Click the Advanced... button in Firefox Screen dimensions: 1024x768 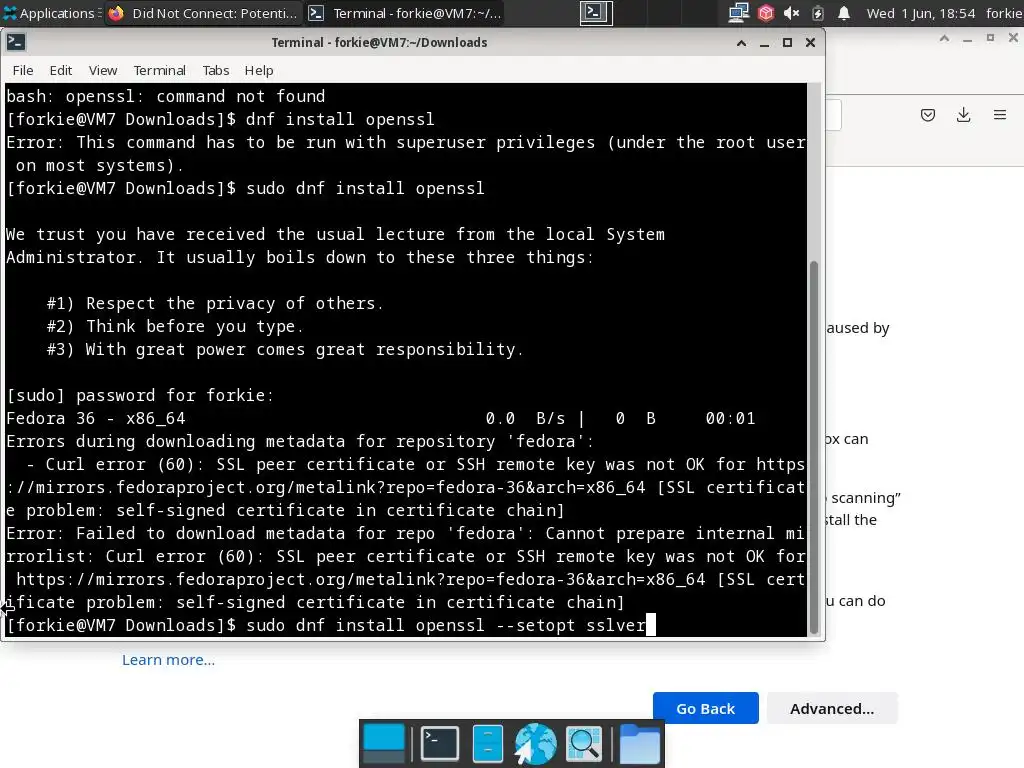[832, 708]
